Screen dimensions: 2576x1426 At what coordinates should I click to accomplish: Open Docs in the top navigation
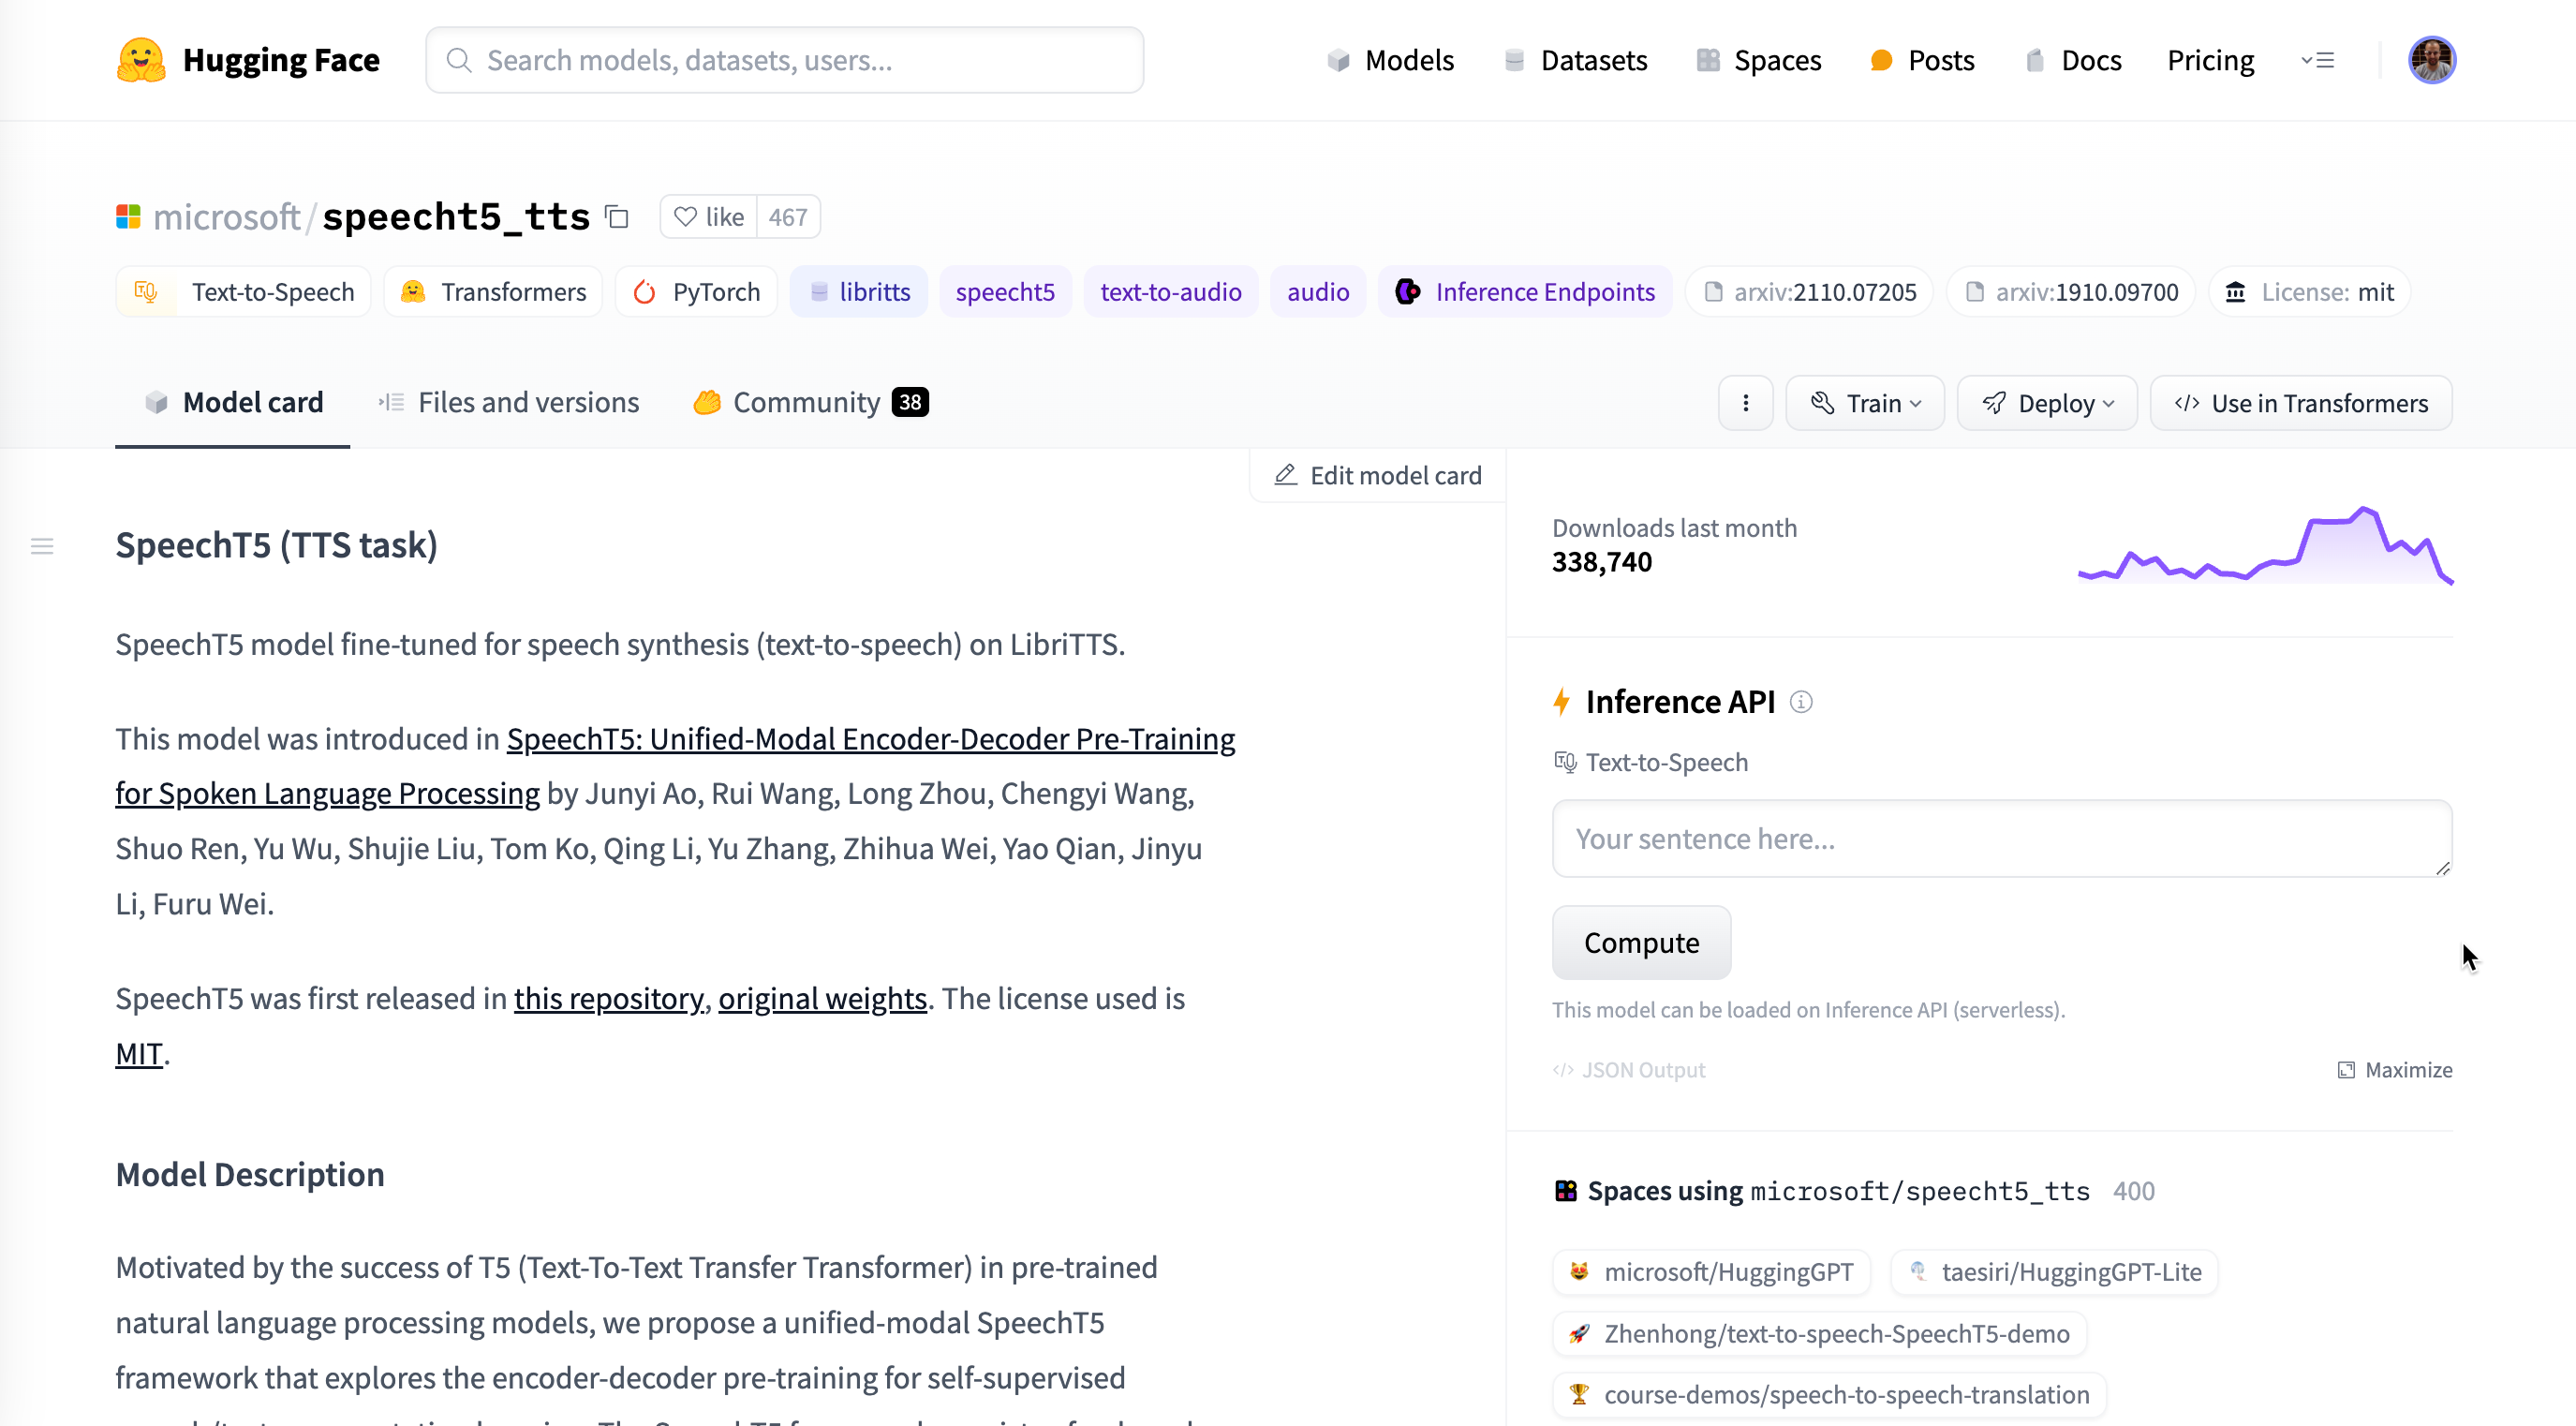(x=2072, y=60)
